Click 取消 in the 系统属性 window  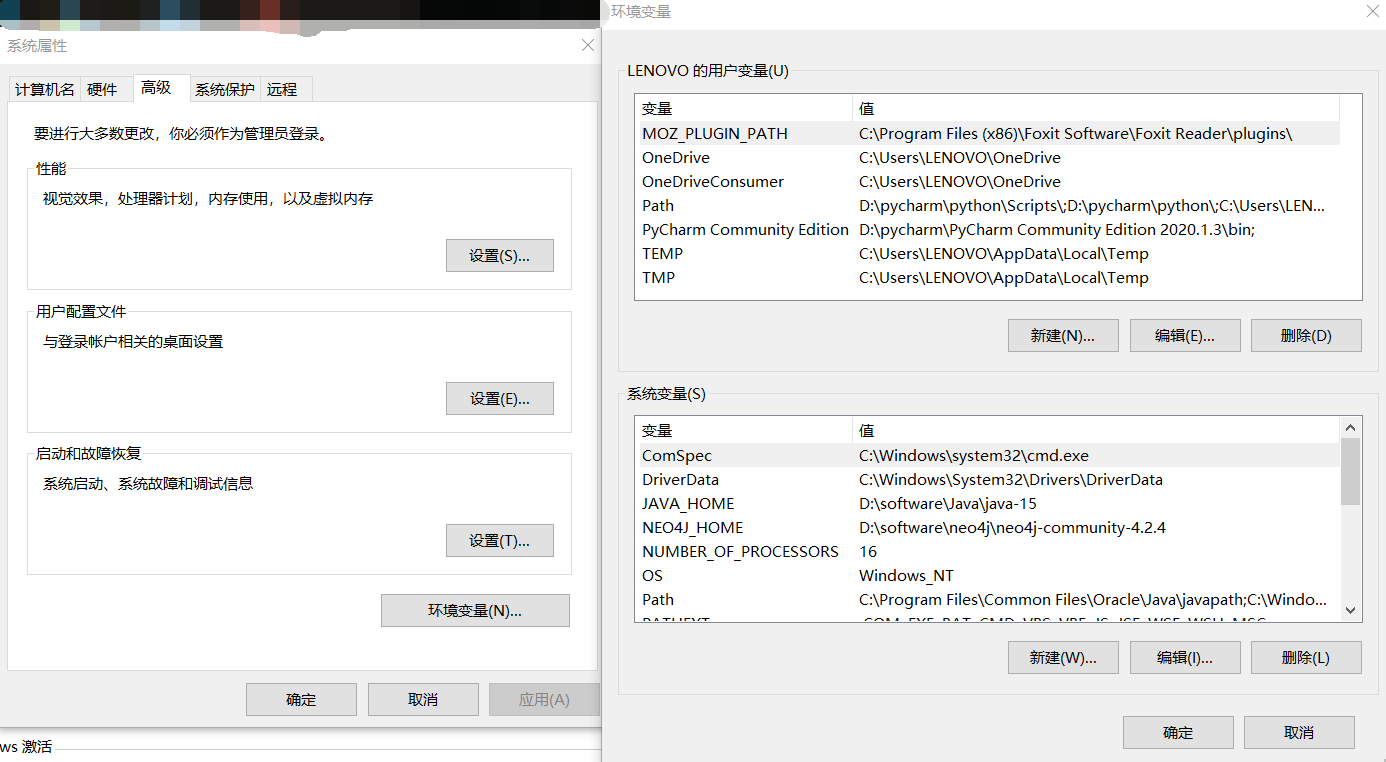pos(423,700)
